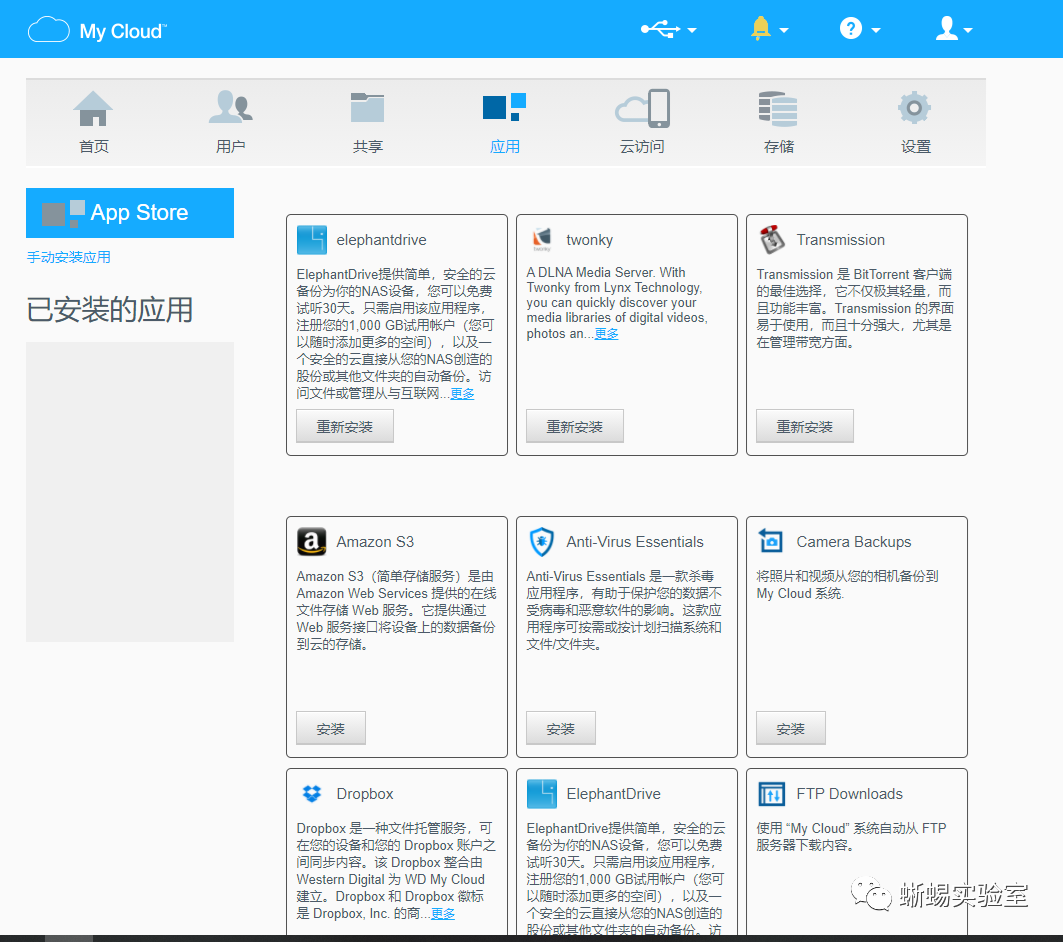The image size is (1063, 942).
Task: Open the USB devices dropdown
Action: pos(669,30)
